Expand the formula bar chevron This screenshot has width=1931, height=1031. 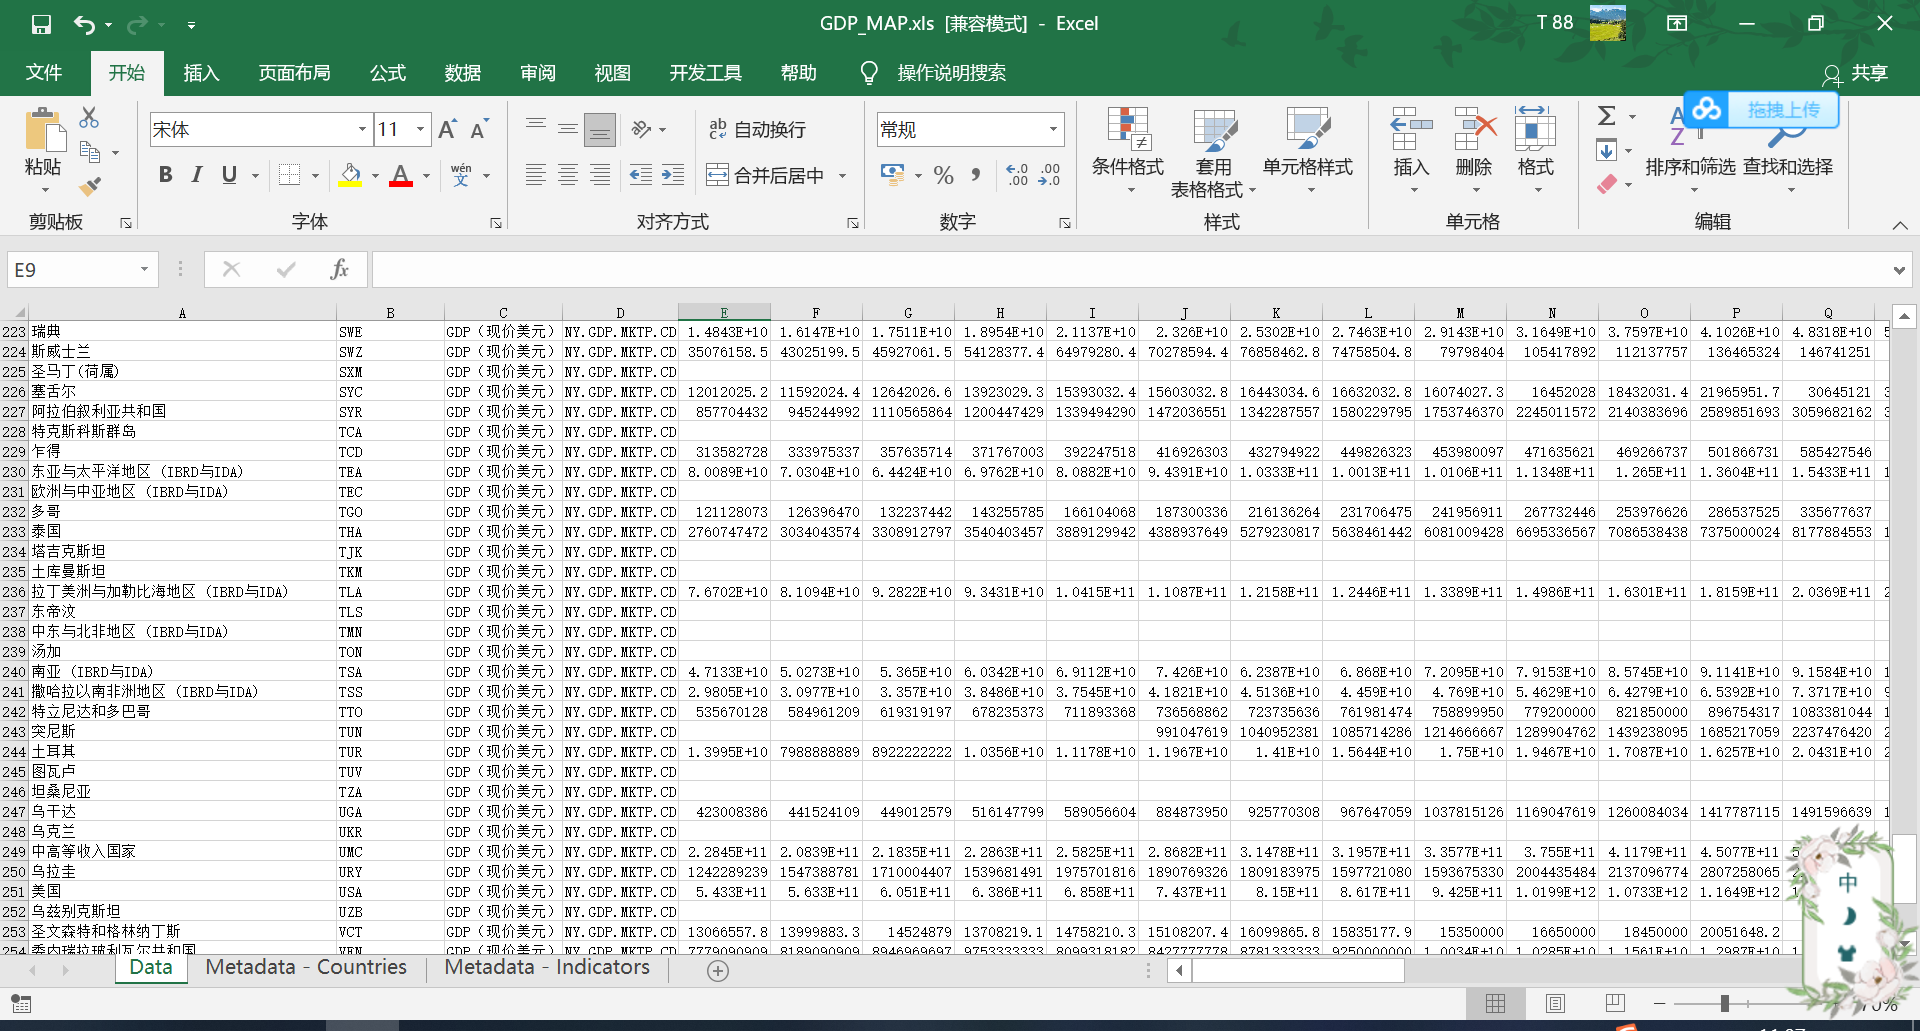[1898, 270]
